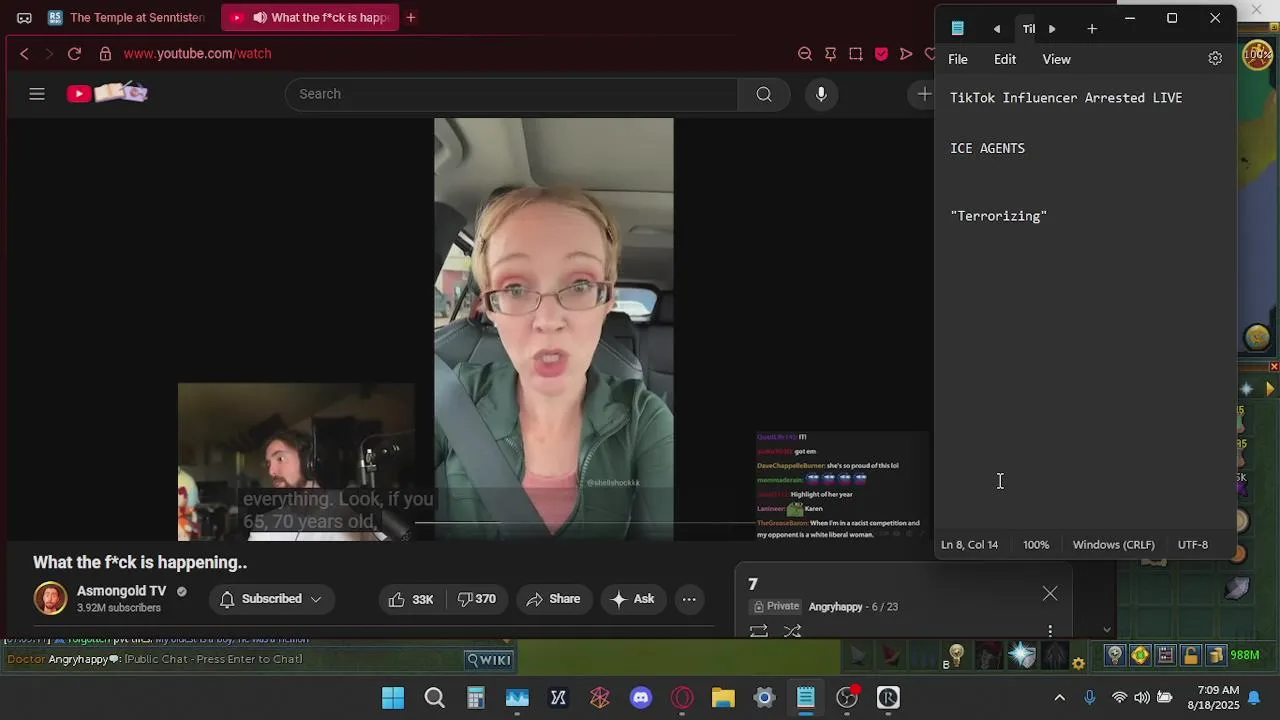
Task: Dislike the video showing 370
Action: 476,599
